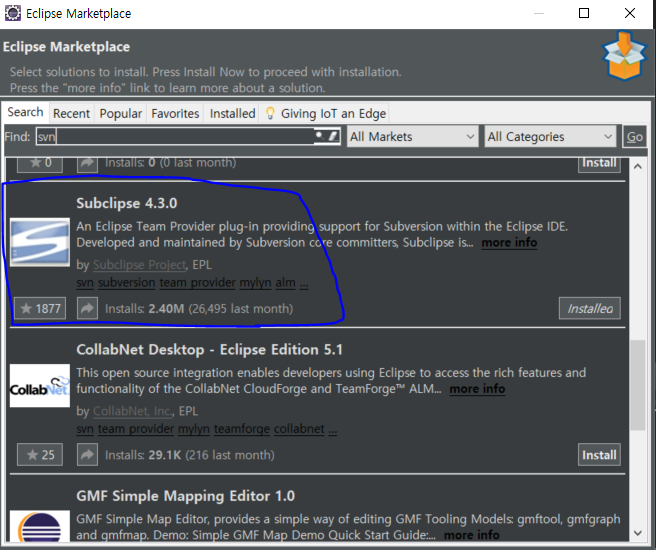This screenshot has height=550, width=656.
Task: Install CollabNet Desktop Eclipse Edition
Action: (599, 455)
